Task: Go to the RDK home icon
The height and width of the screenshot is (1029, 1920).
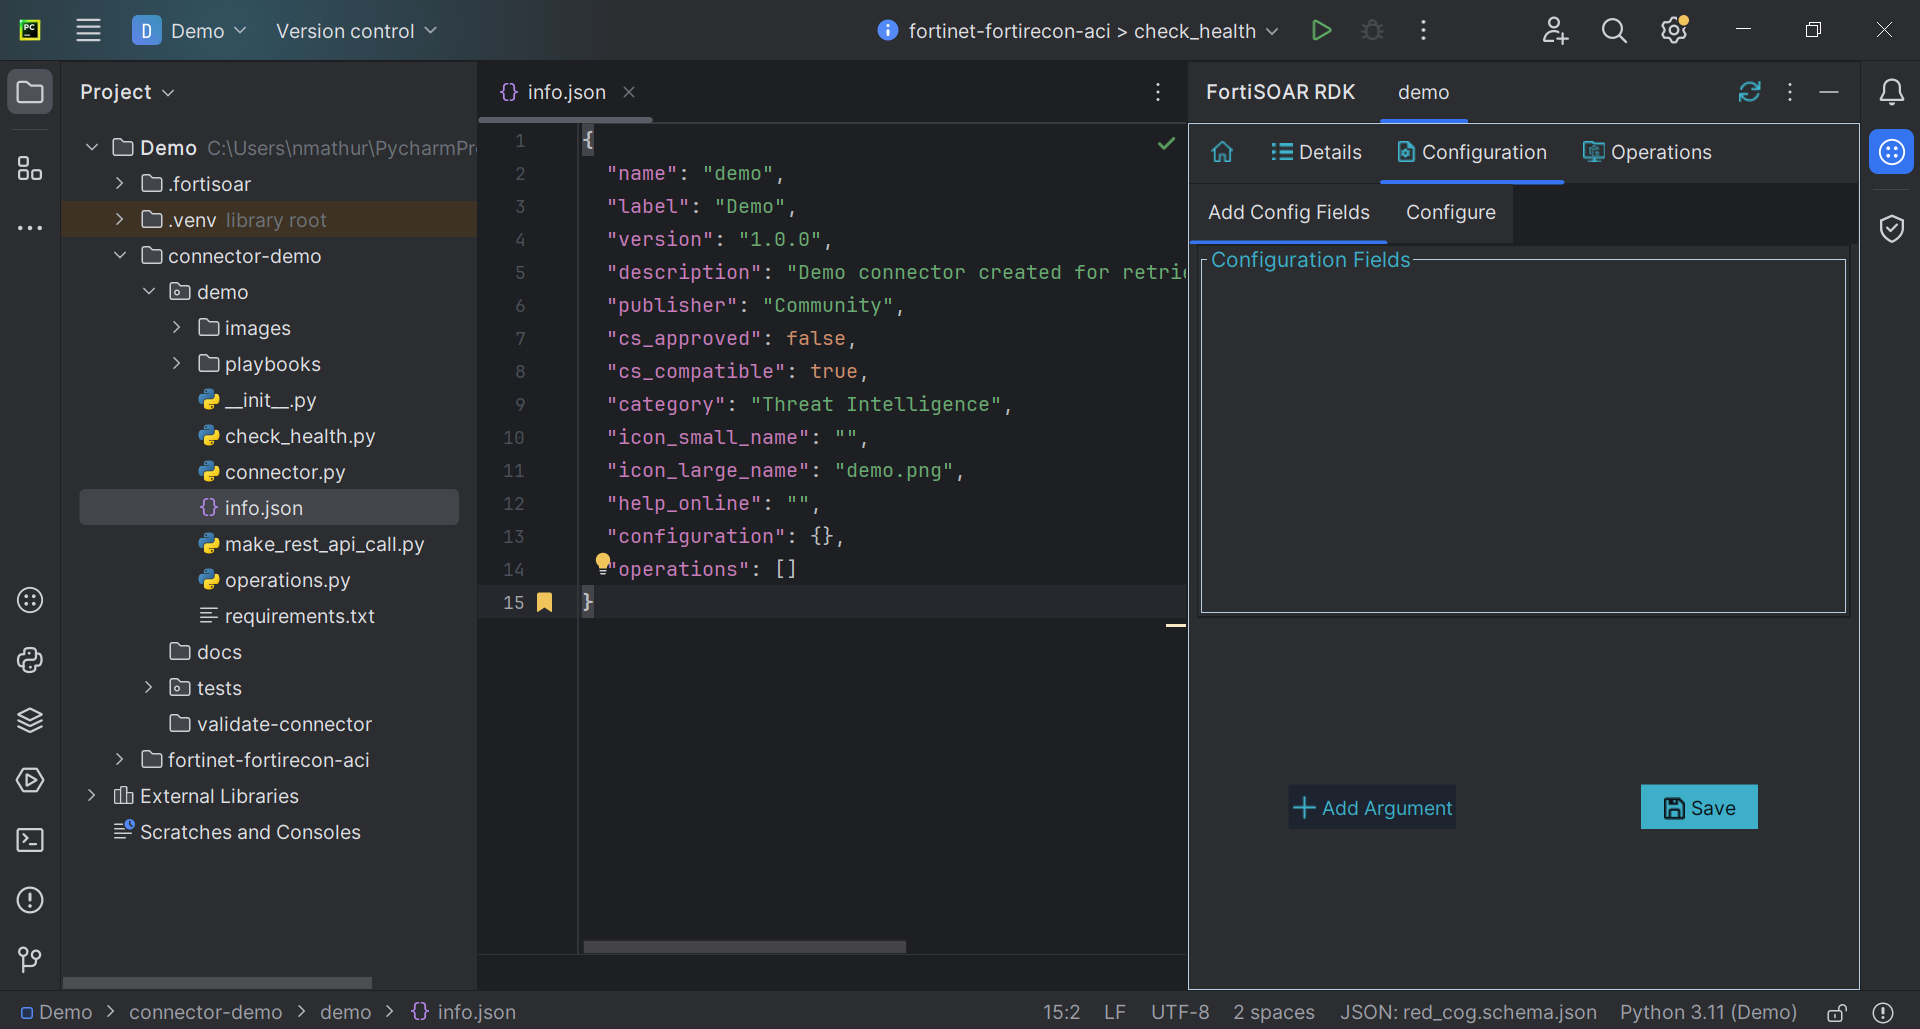Action: [x=1222, y=152]
